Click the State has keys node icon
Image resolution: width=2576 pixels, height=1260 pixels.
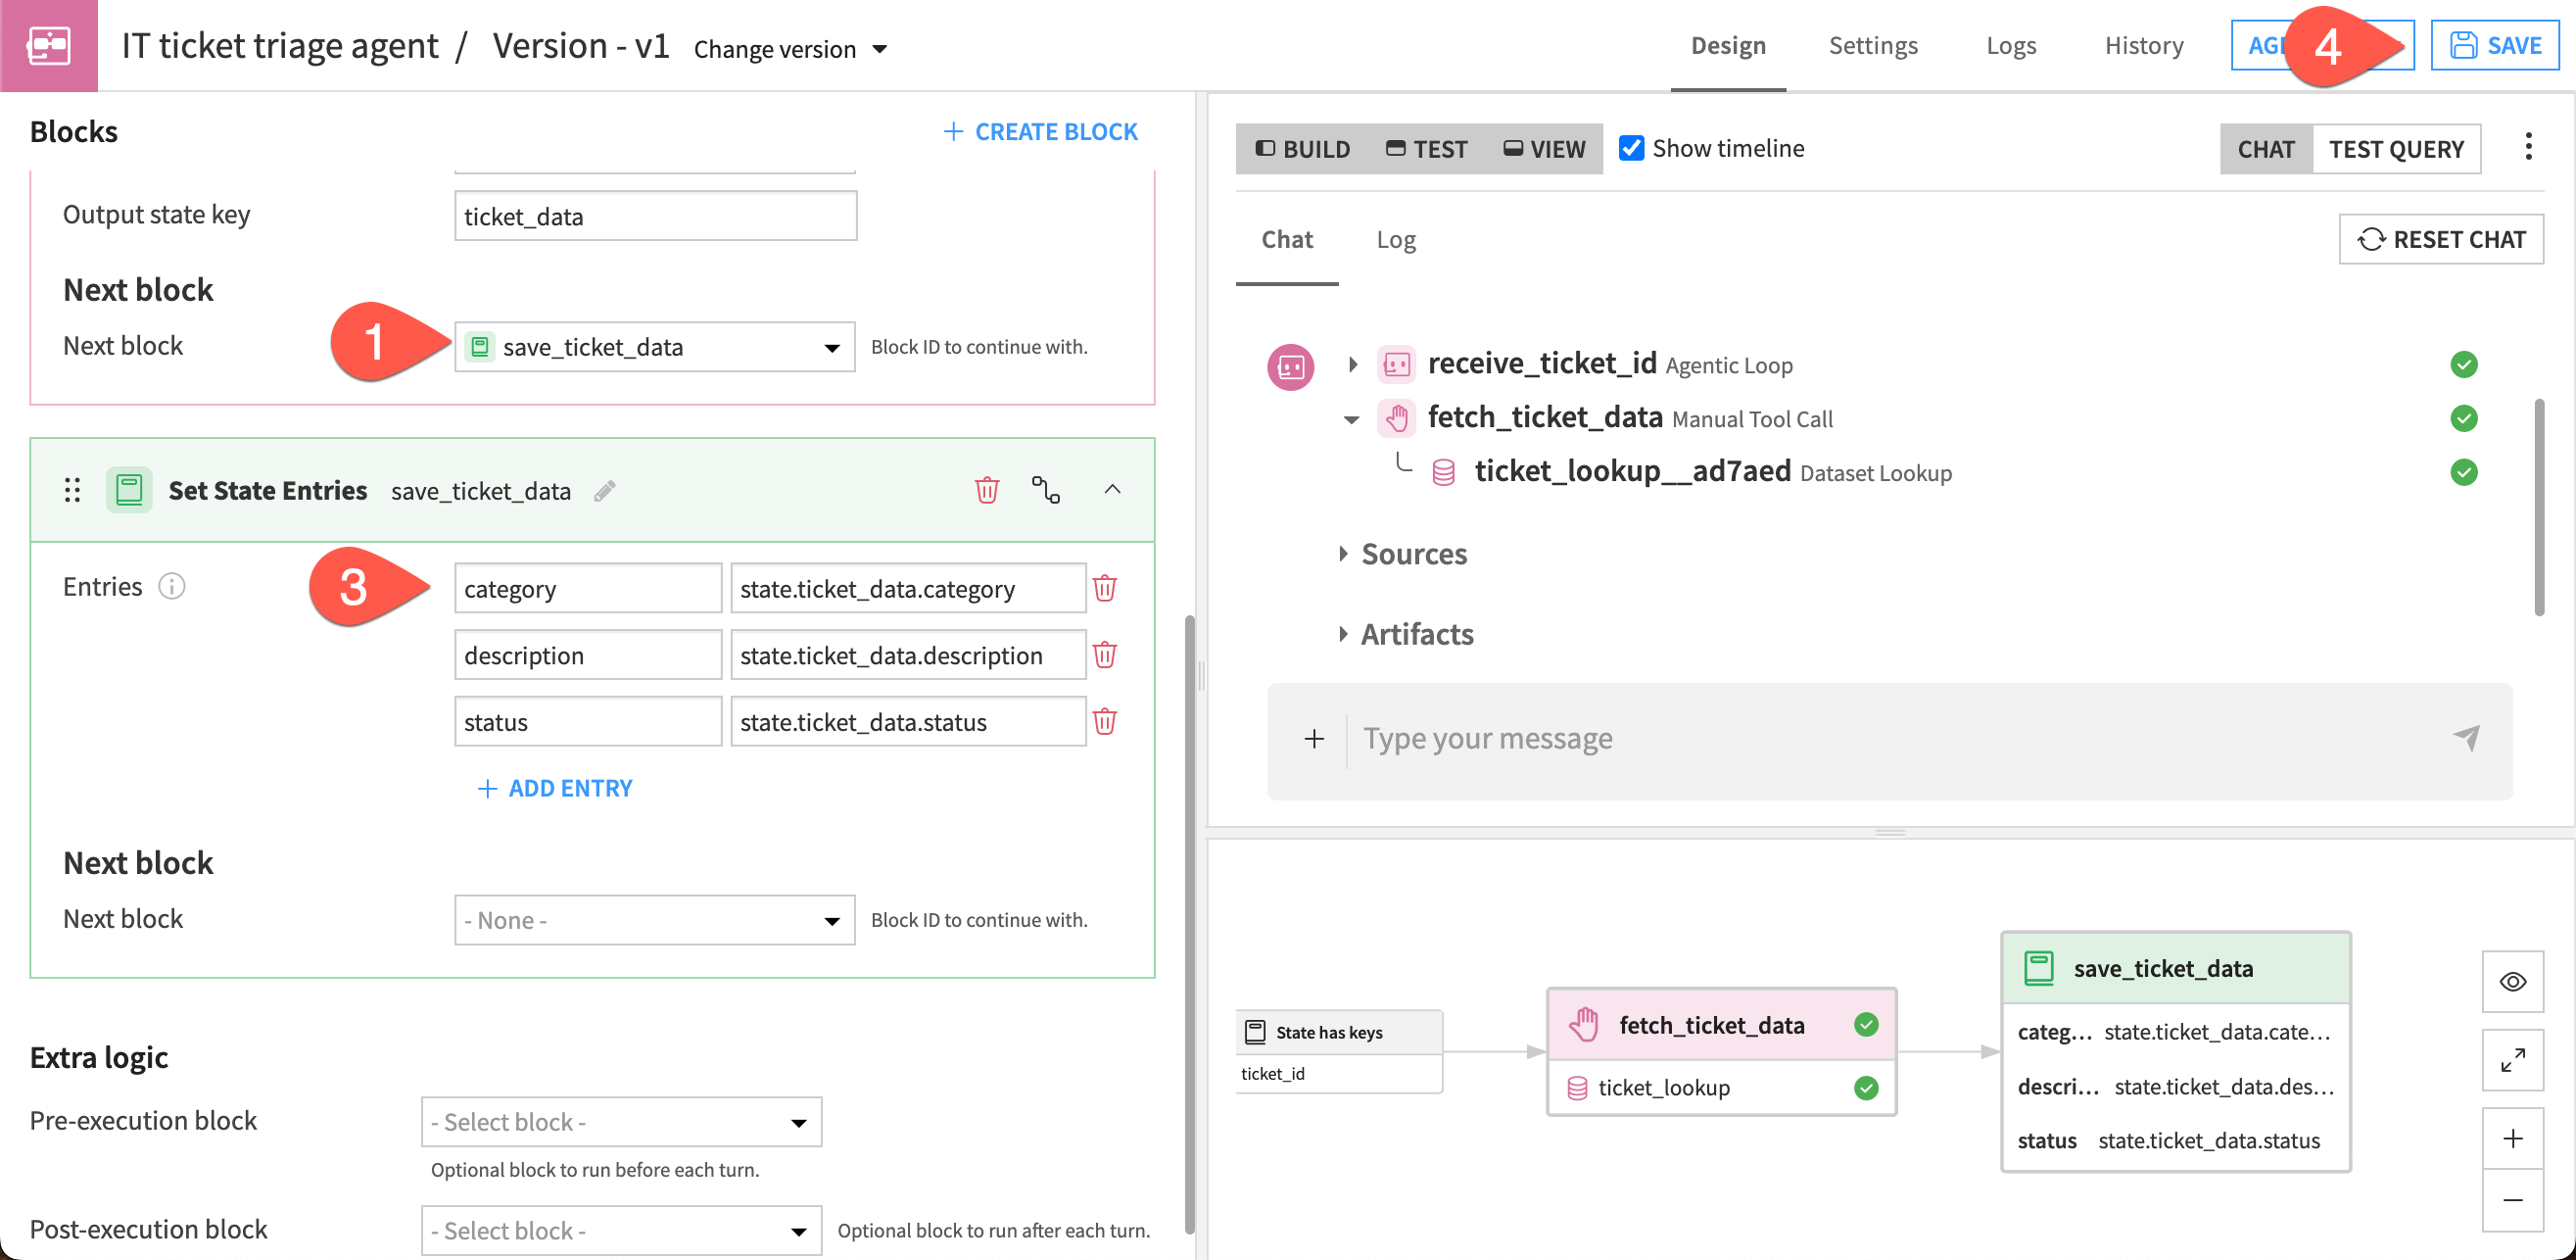(1254, 1032)
